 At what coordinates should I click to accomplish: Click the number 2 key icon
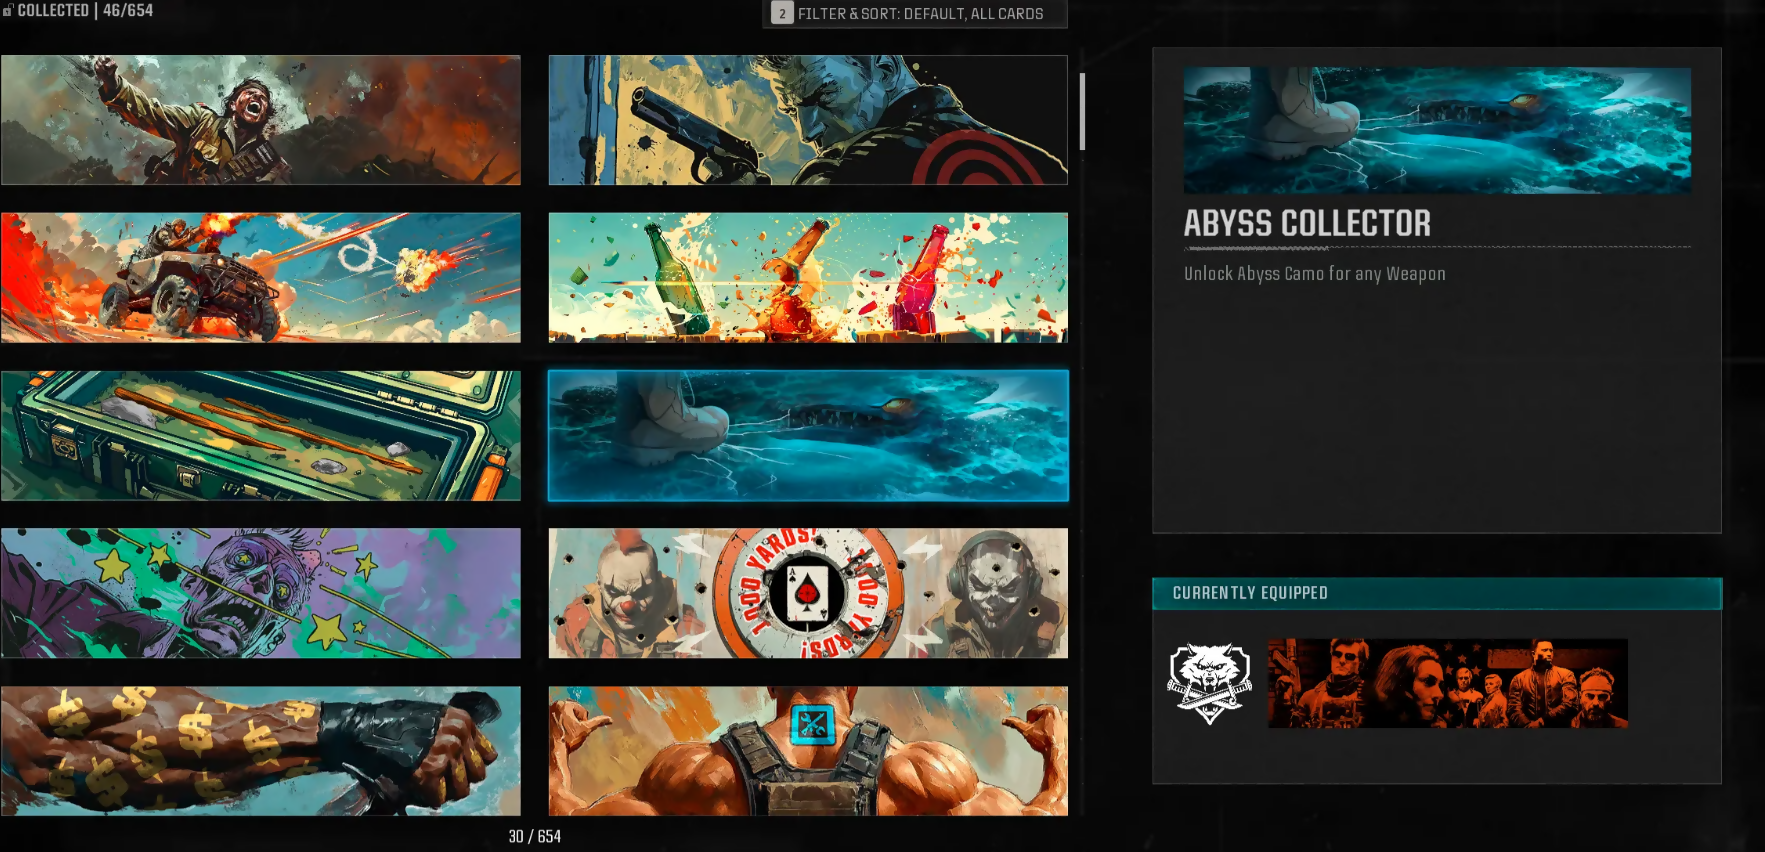coord(782,14)
